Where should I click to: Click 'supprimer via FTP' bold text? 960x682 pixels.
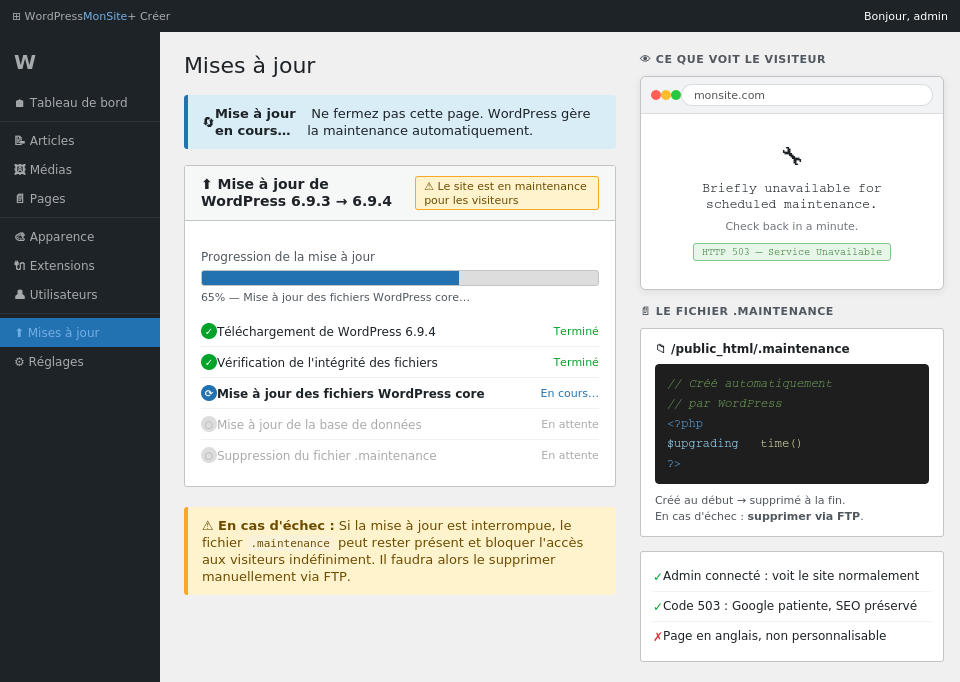tap(803, 516)
